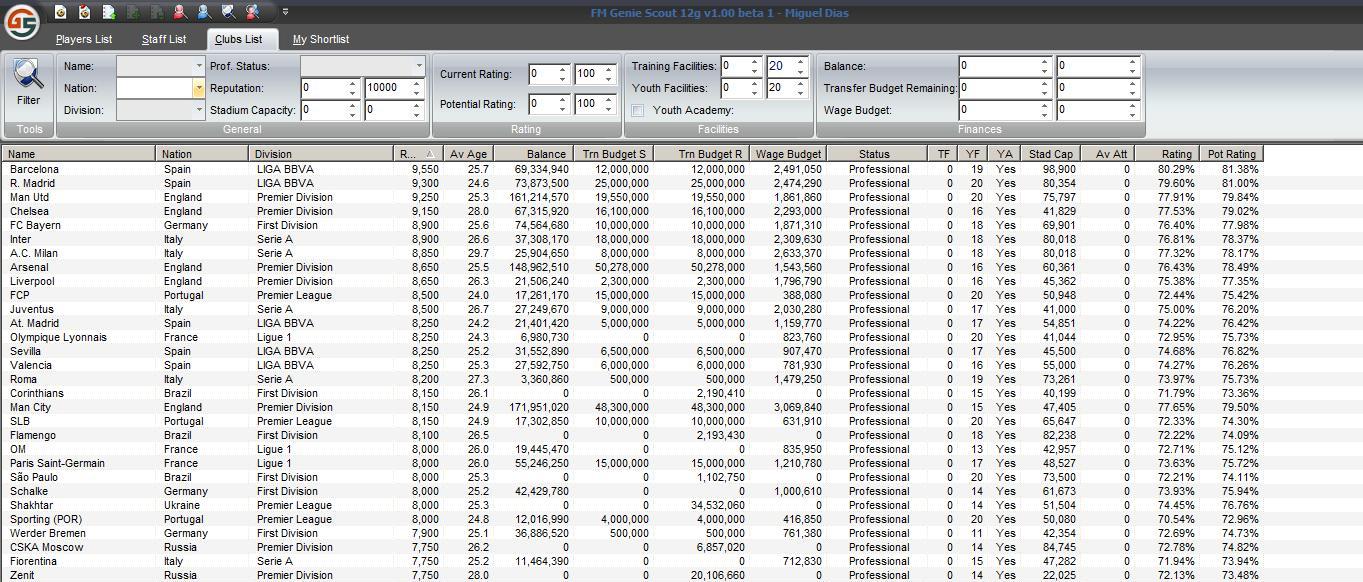Enable the Youth Academy checkbox
The height and width of the screenshot is (582, 1363).
pos(638,111)
